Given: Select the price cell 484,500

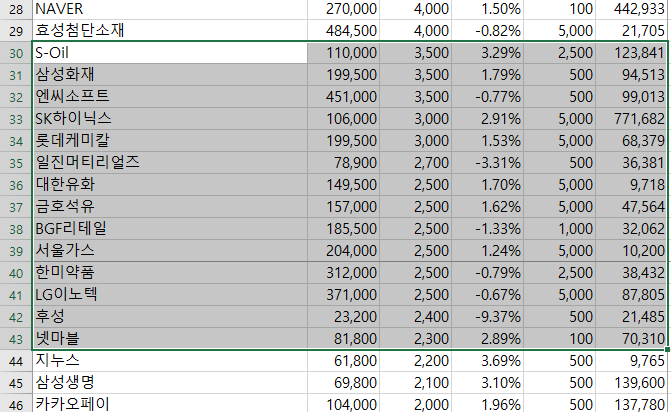Looking at the screenshot, I should pos(343,31).
